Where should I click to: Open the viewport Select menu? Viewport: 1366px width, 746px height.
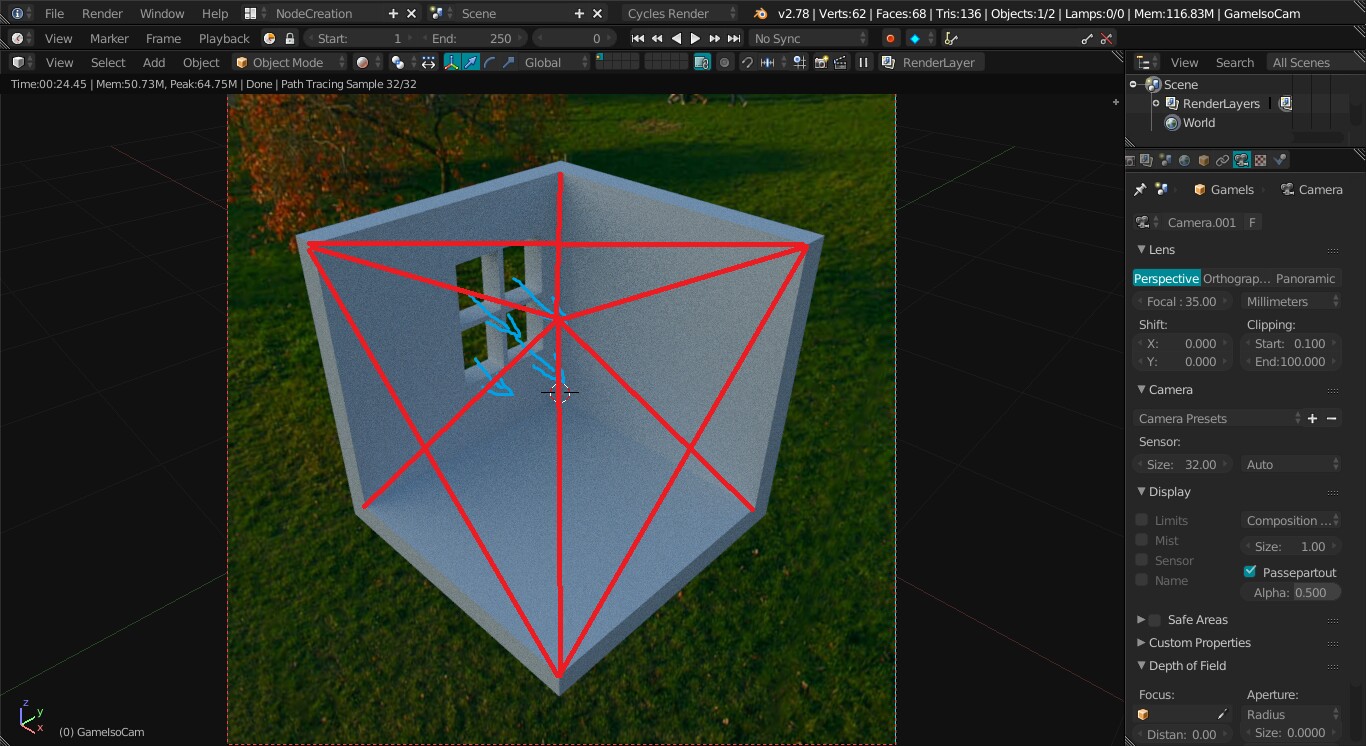pyautogui.click(x=108, y=62)
